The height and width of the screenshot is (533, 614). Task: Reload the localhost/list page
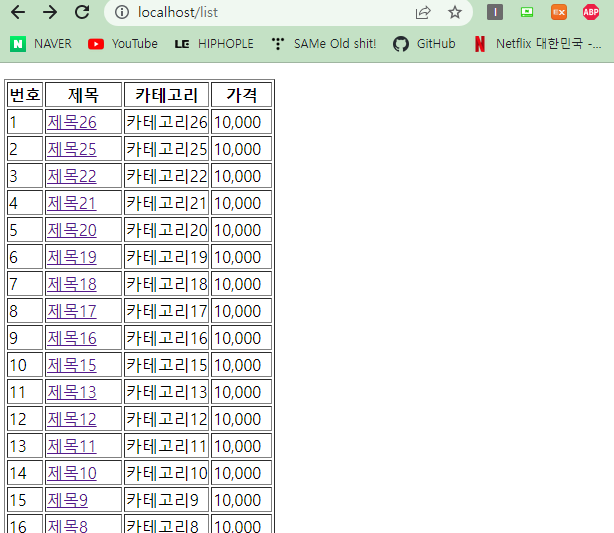82,12
